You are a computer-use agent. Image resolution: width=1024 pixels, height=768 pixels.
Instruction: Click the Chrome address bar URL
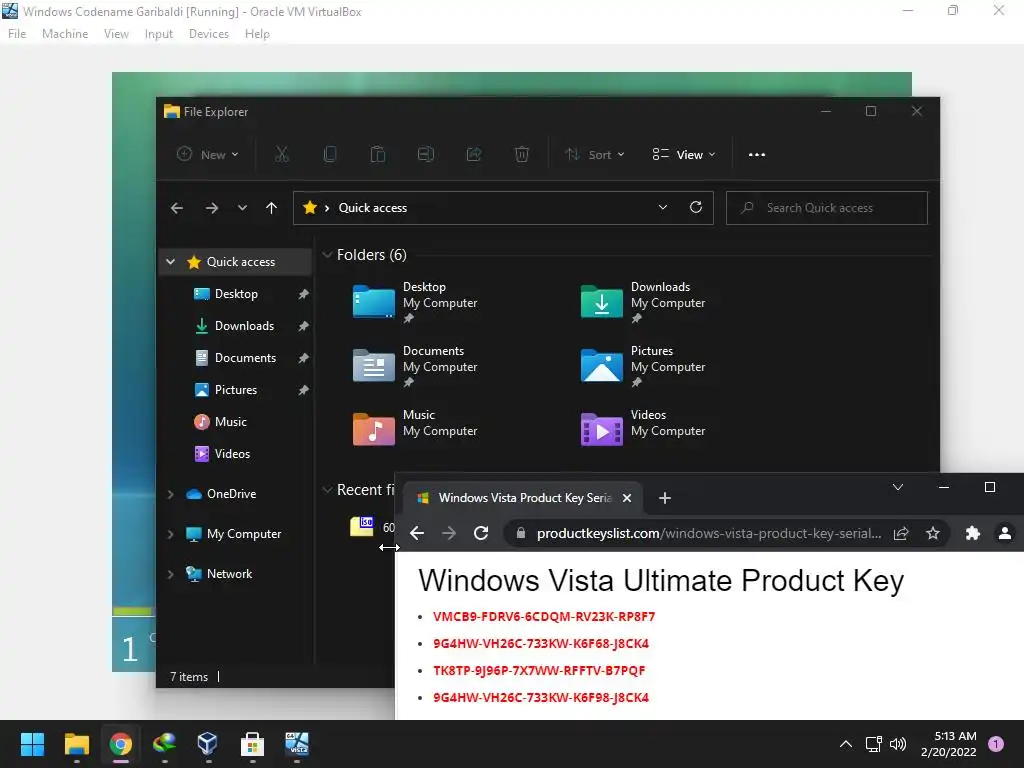(x=709, y=534)
